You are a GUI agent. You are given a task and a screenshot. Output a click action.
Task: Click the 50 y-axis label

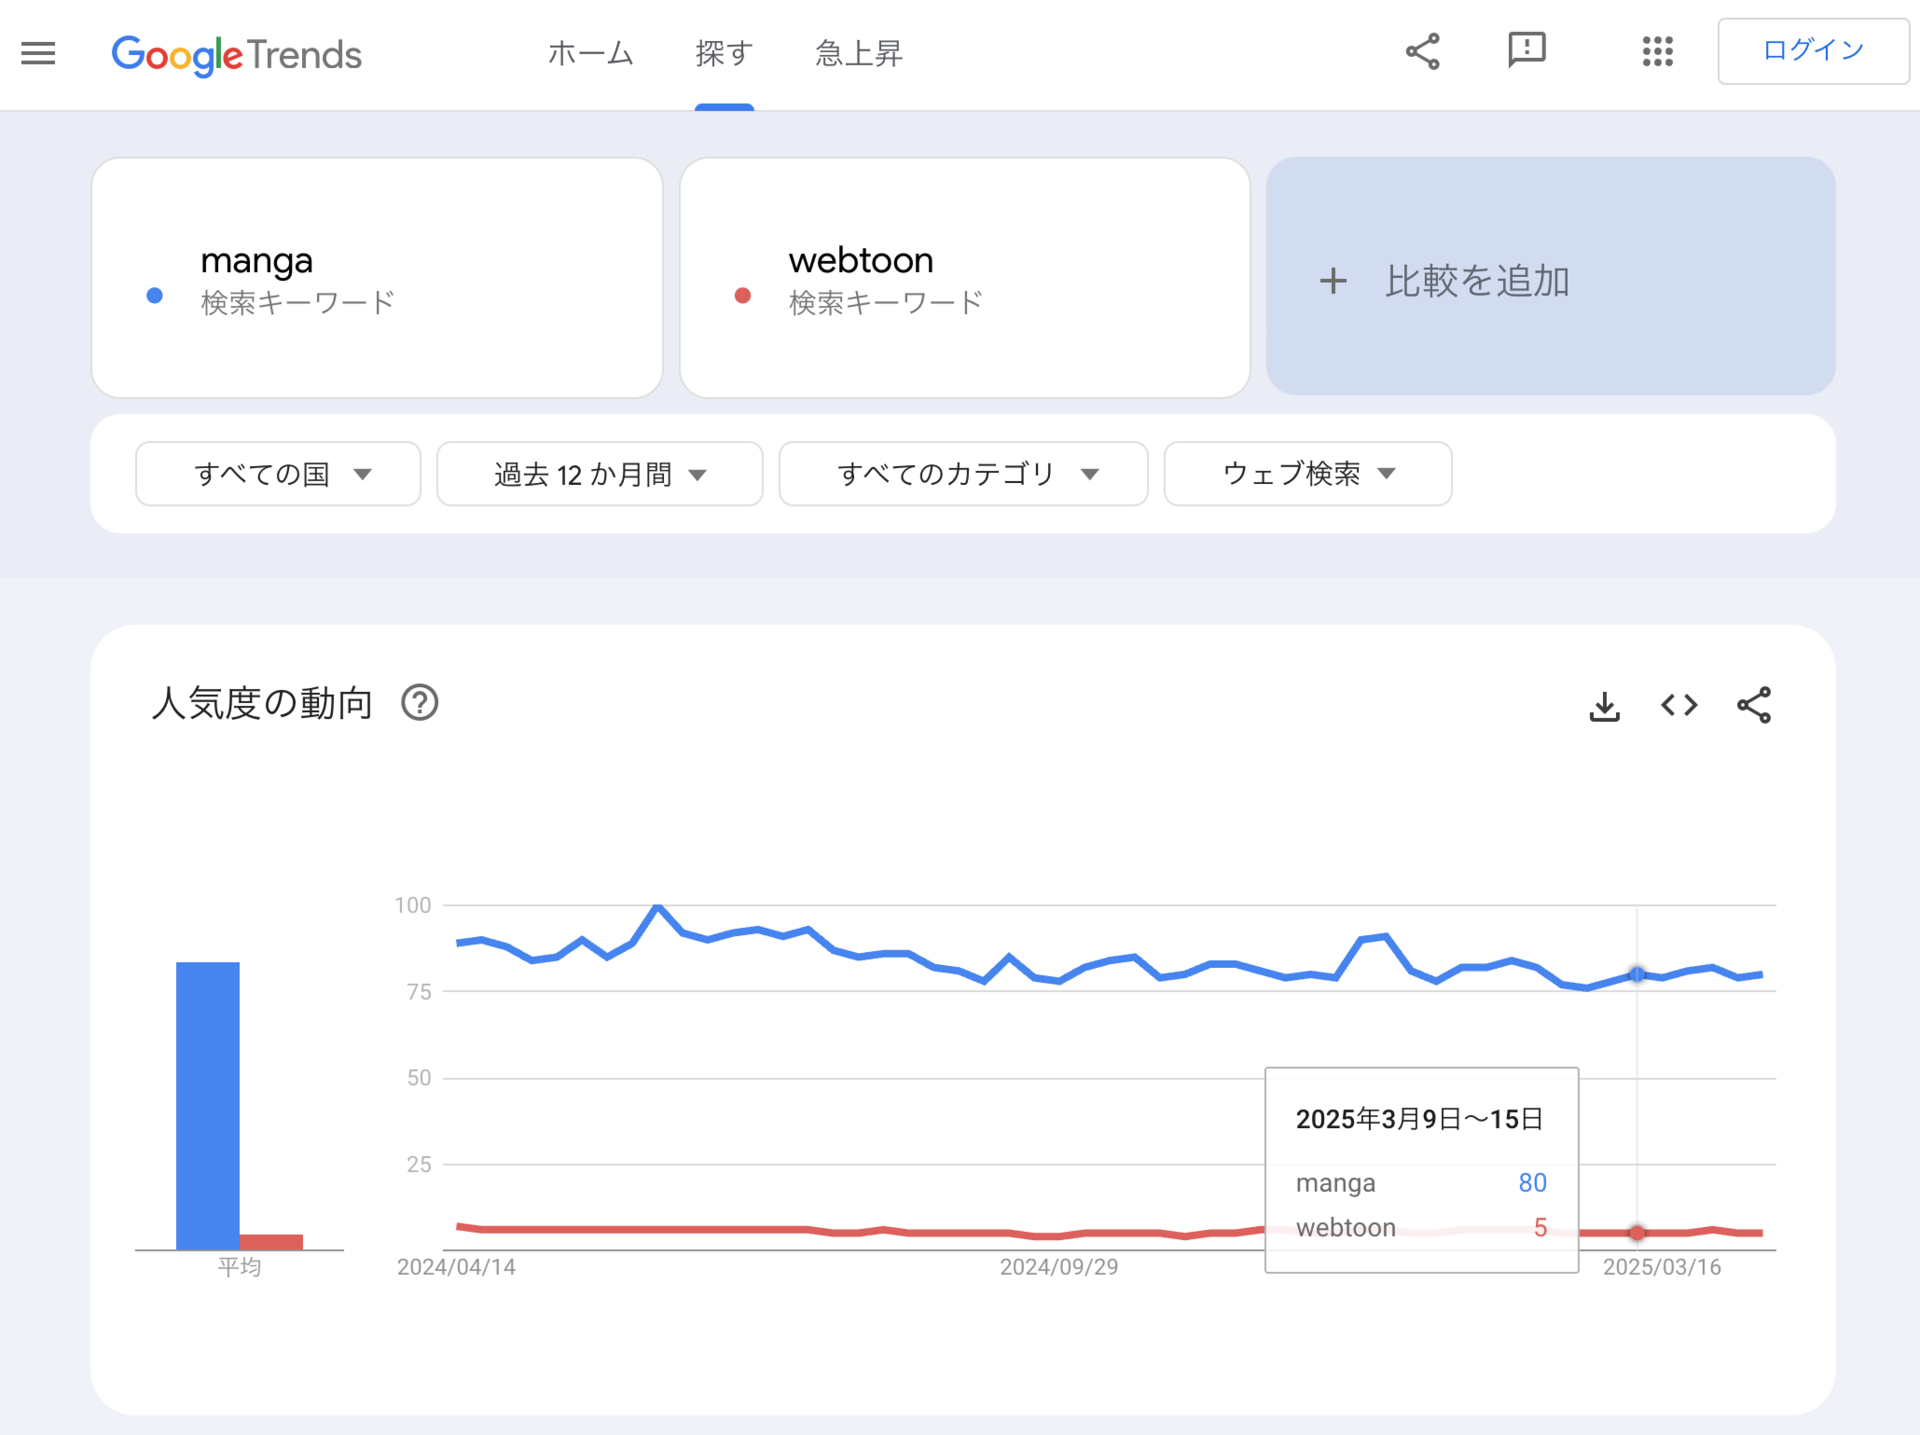tap(419, 1078)
